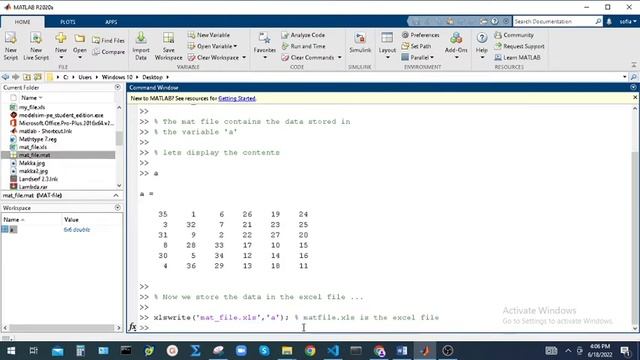This screenshot has height=360, width=640.
Task: Click Current Folder horizontal scrollbar
Action: [x=62, y=328]
